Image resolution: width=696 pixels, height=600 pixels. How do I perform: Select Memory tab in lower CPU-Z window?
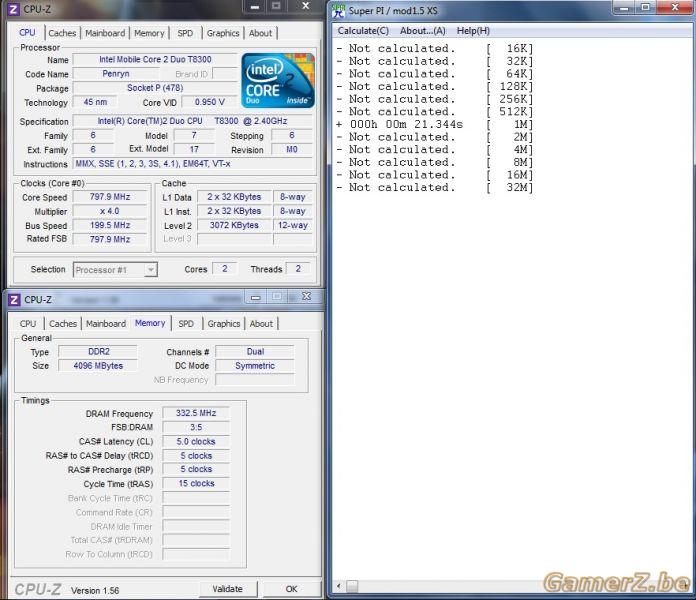click(150, 323)
